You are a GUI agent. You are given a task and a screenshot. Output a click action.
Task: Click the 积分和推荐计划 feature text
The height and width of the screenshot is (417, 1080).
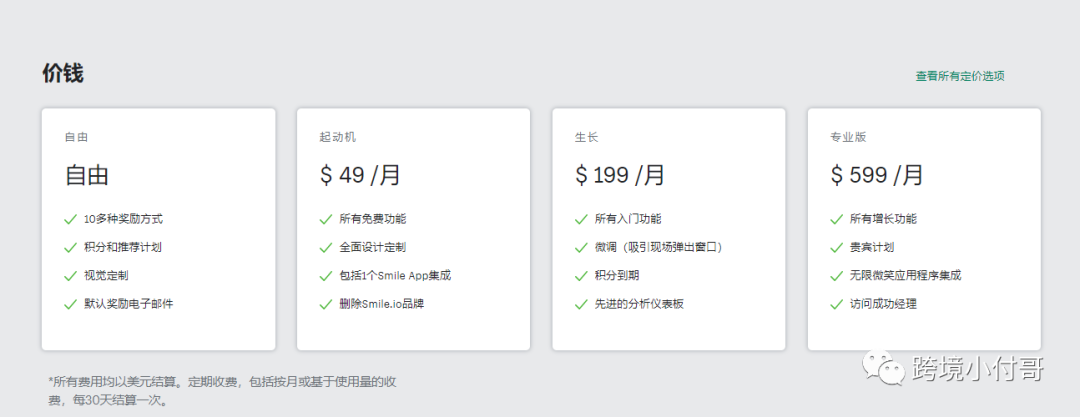coord(123,247)
